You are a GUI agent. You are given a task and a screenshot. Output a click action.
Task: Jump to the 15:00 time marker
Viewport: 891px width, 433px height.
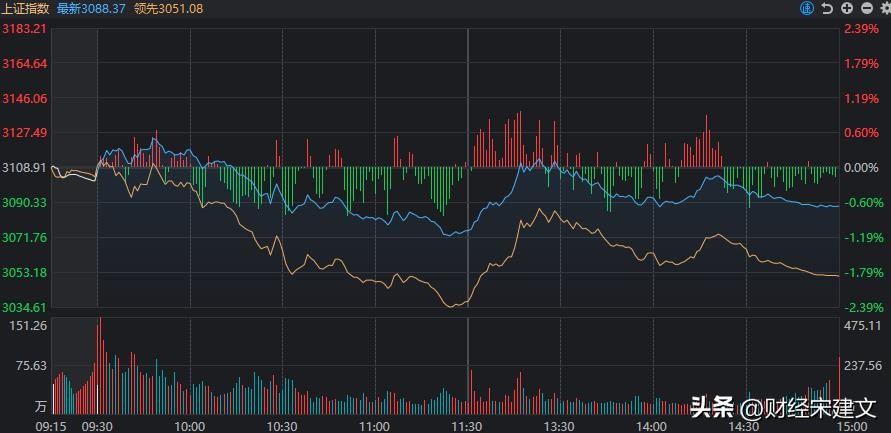tap(852, 426)
